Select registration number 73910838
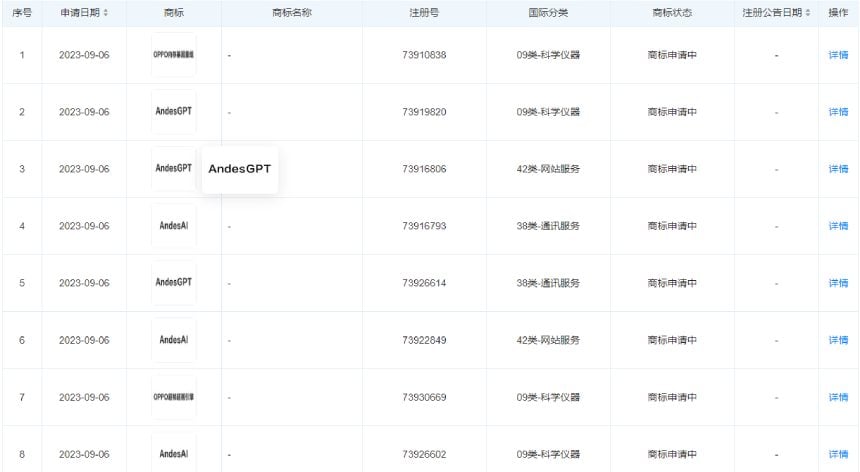Viewport: 860px width, 472px height. 424,55
